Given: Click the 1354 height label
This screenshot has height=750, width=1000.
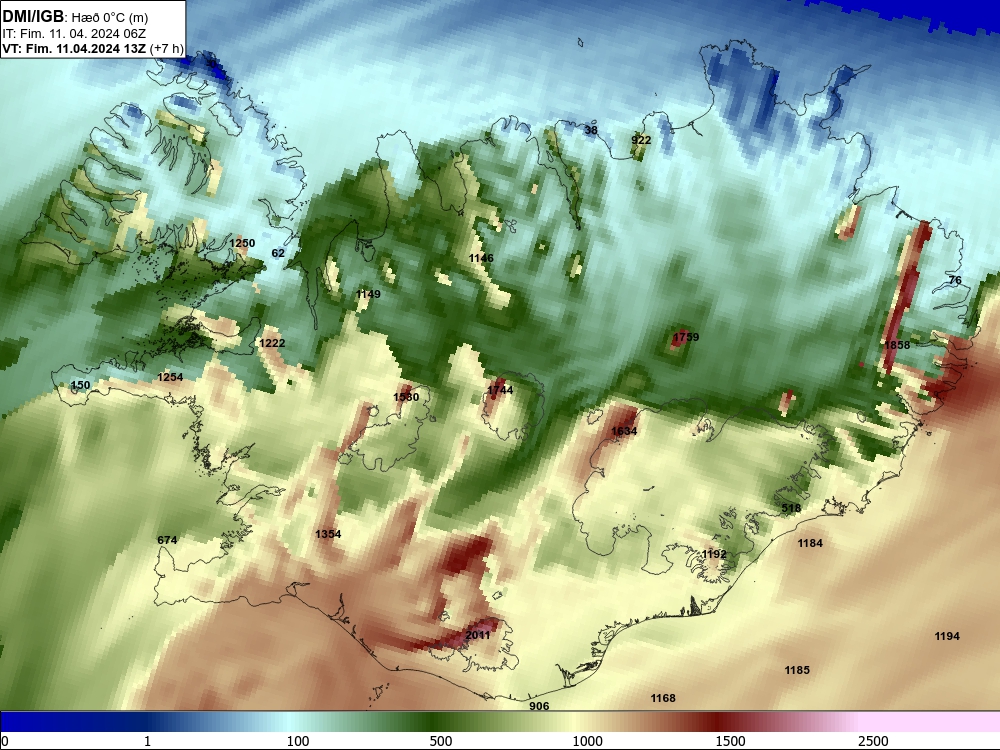Looking at the screenshot, I should coord(328,534).
